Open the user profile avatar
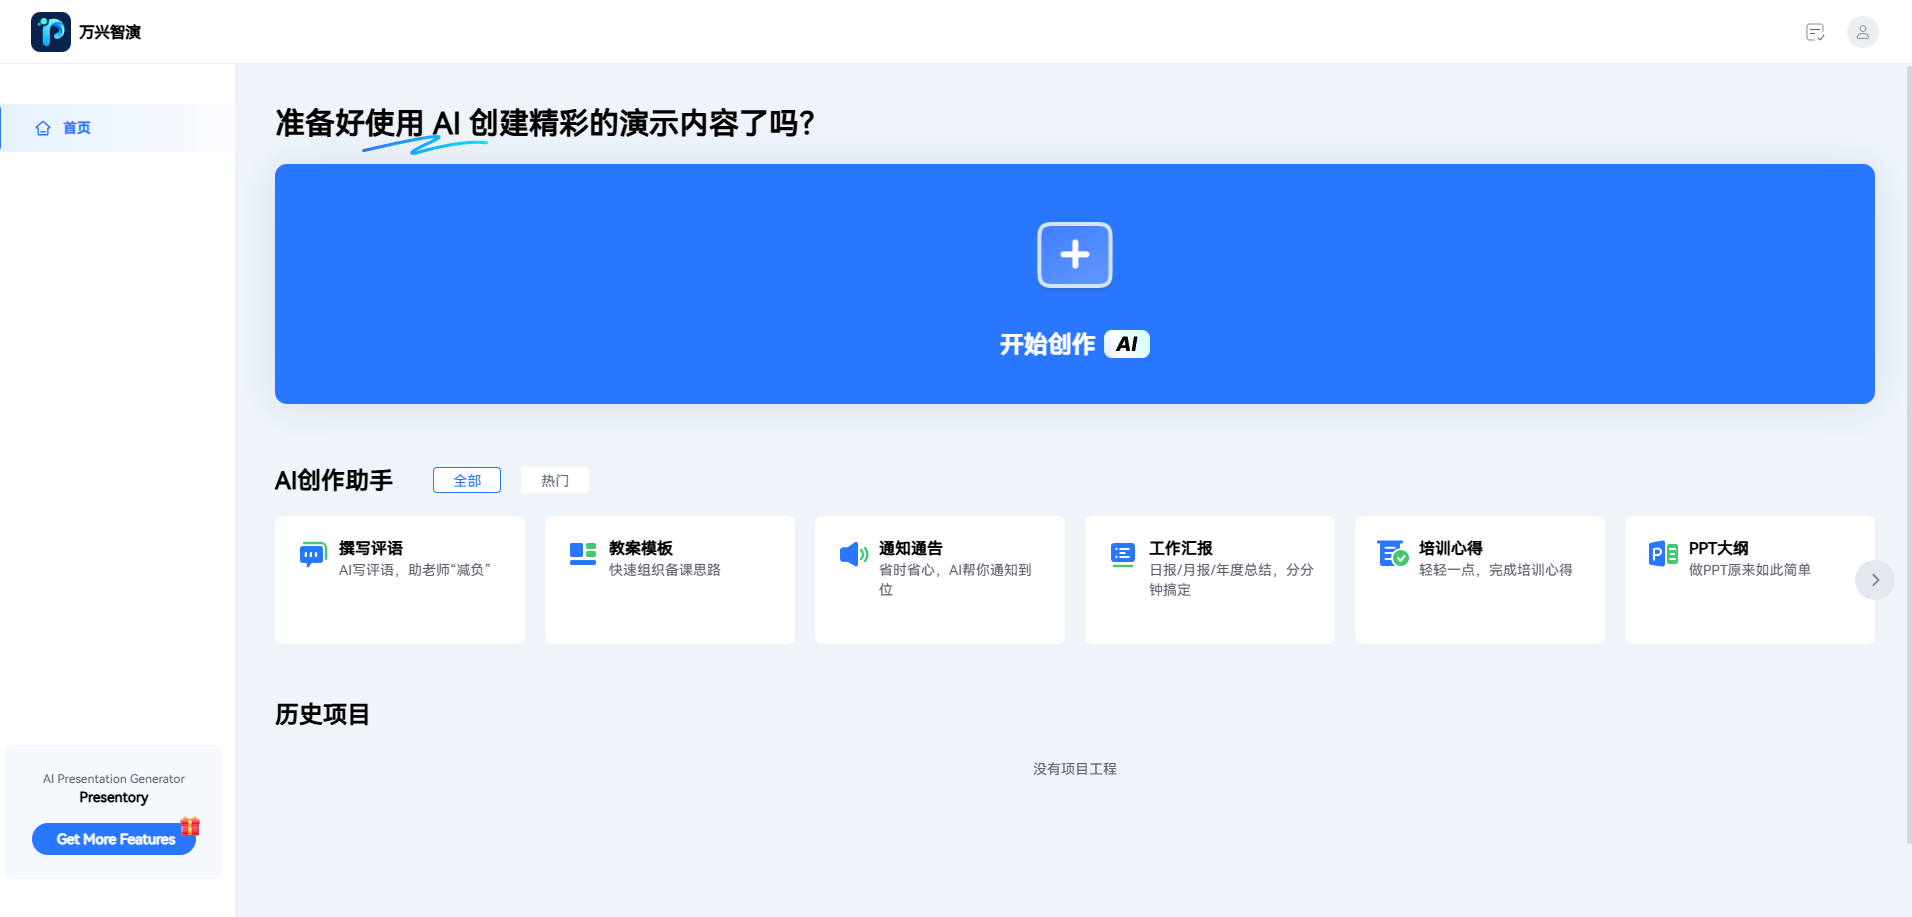The width and height of the screenshot is (1912, 917). pyautogui.click(x=1862, y=32)
